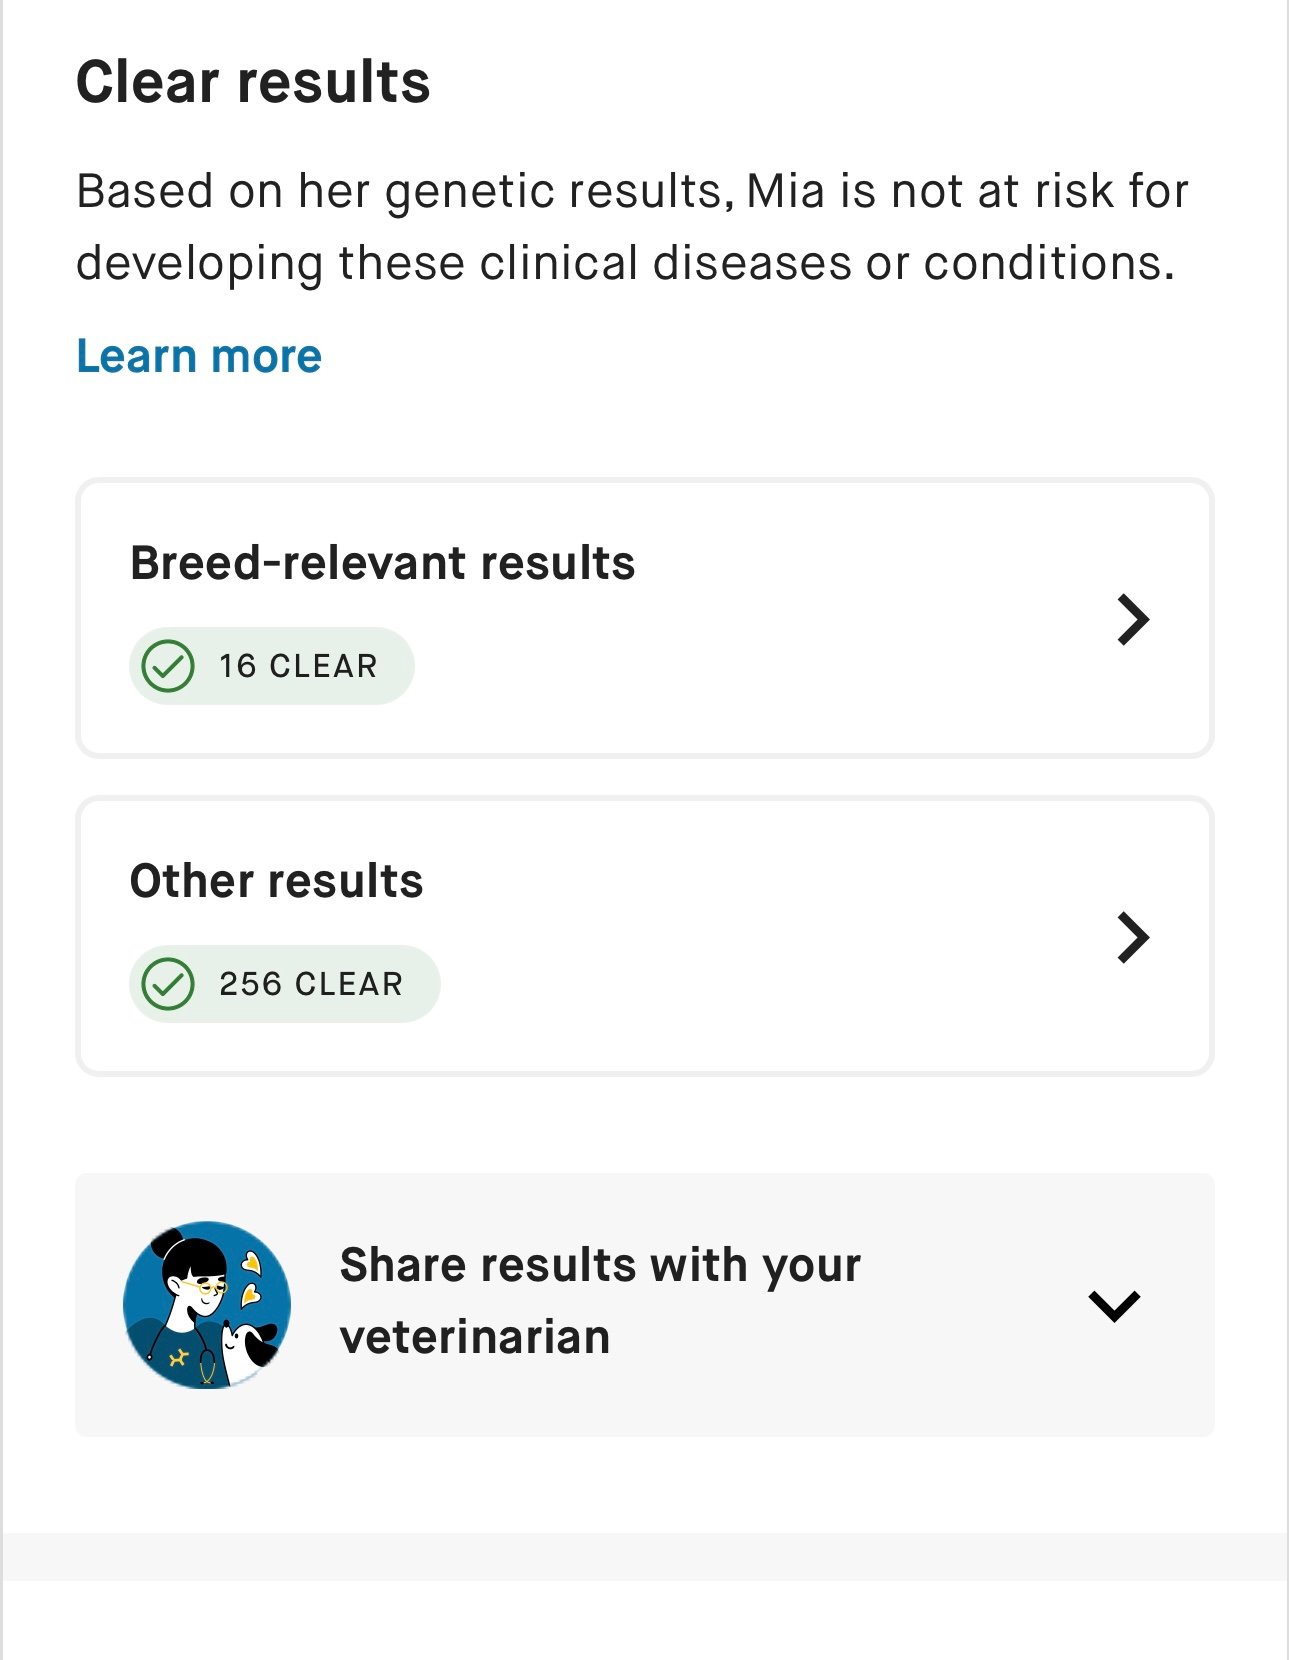
Task: Click the green checkmark beside 16 CLEAR
Action: tap(168, 666)
